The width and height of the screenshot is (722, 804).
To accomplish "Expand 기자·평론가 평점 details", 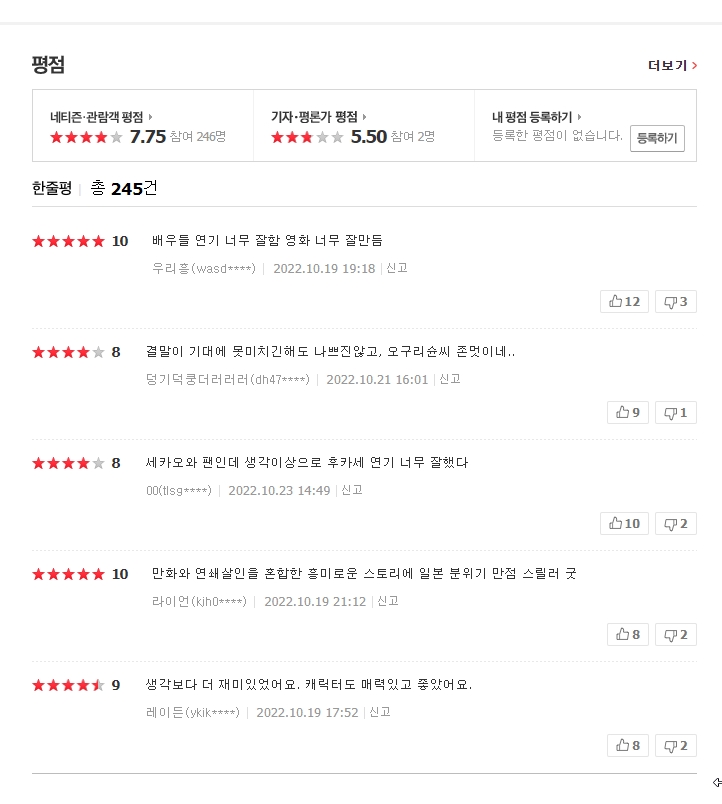I will [318, 117].
